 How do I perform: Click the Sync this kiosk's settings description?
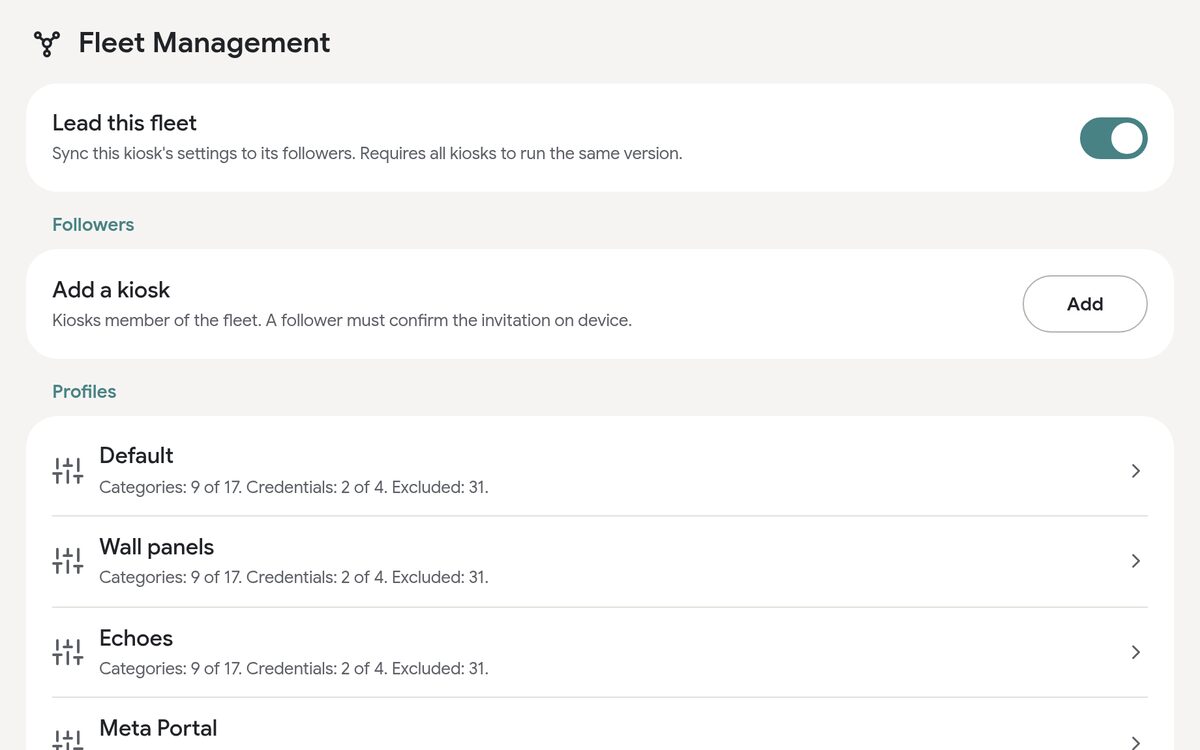367,154
